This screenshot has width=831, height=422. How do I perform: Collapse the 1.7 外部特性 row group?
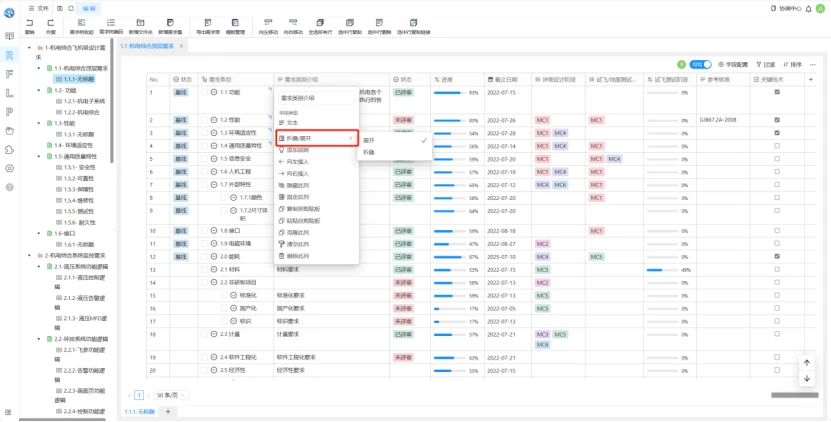coord(214,184)
